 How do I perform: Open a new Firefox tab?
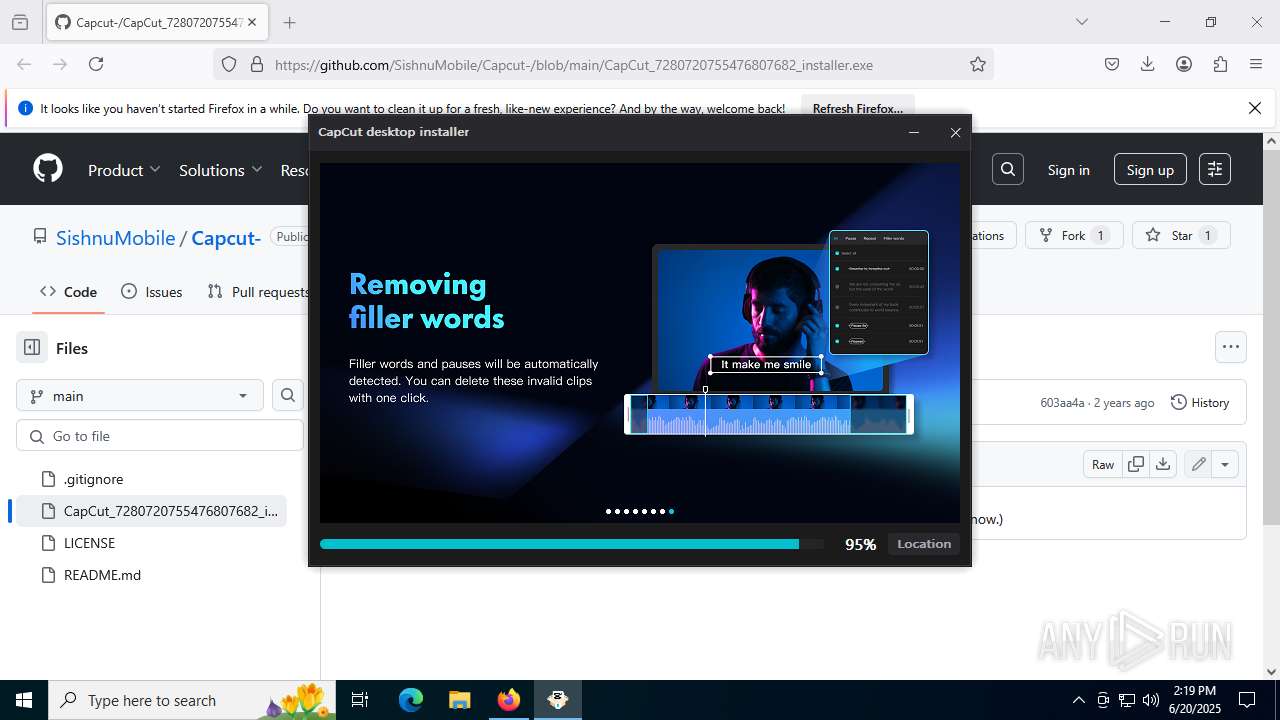coord(290,22)
